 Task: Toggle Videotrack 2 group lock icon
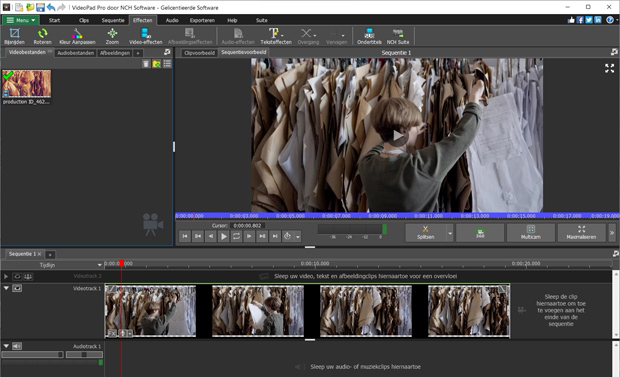click(28, 277)
